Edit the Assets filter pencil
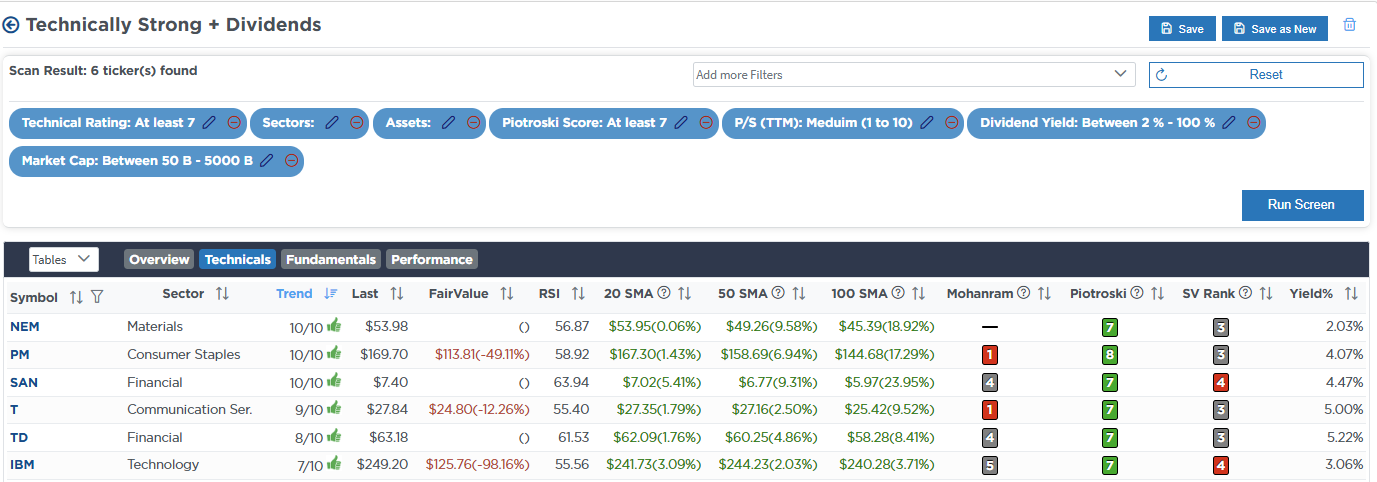Screen dimensions: 1377x482 447,123
